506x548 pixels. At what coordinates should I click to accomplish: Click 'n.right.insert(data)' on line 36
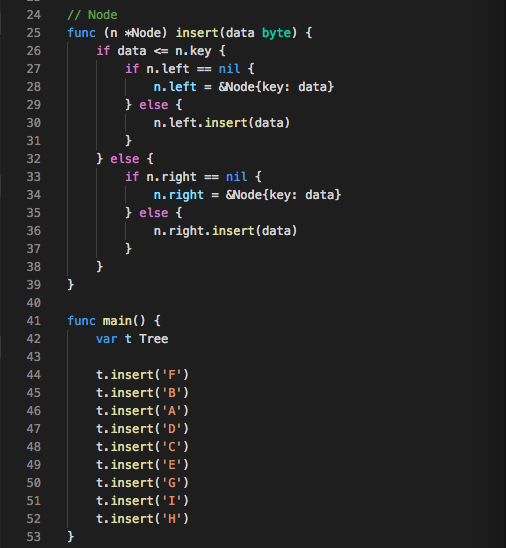(225, 231)
